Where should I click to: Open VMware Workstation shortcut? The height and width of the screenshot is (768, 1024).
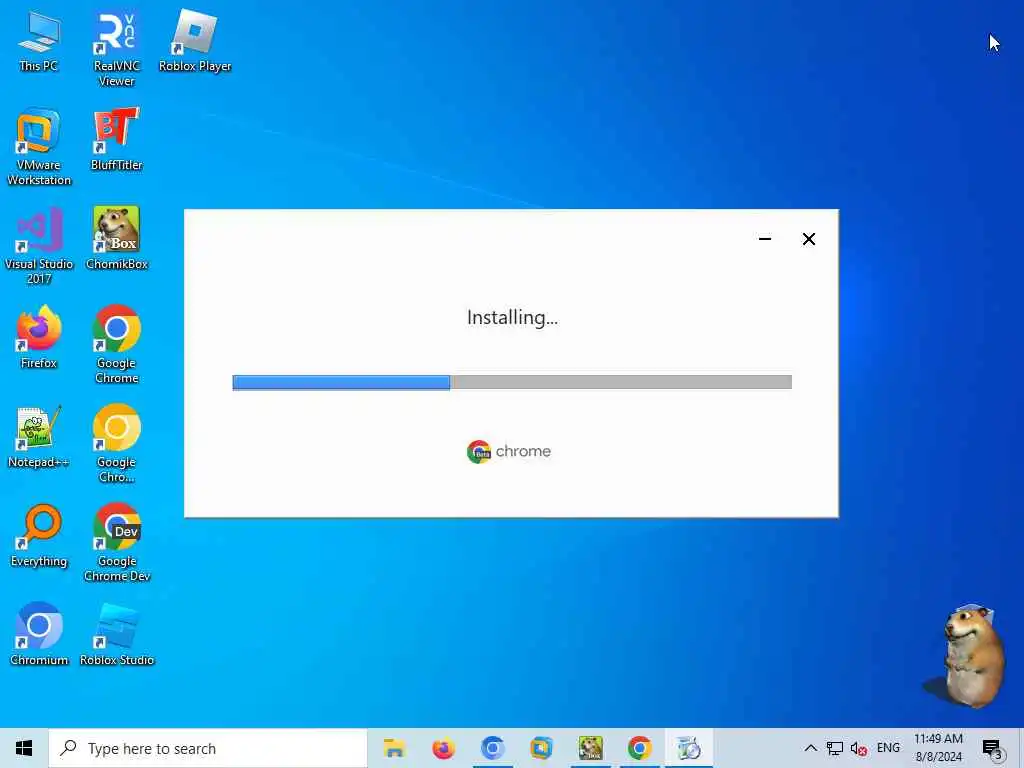[x=39, y=148]
